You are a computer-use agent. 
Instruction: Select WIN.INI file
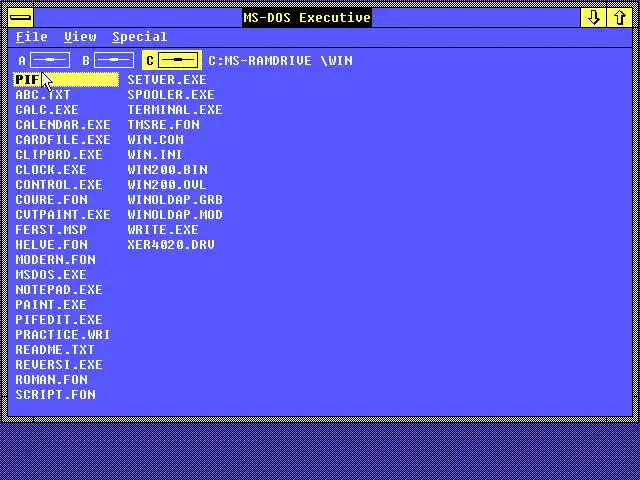155,155
